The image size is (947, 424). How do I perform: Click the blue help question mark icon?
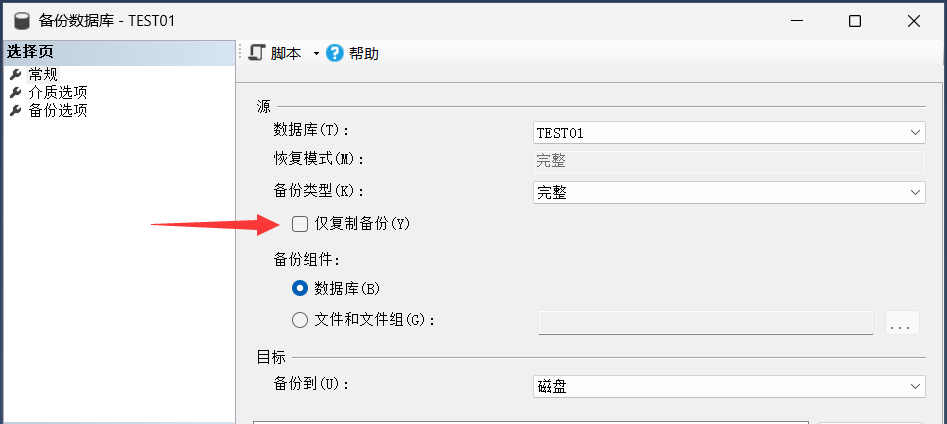point(335,53)
